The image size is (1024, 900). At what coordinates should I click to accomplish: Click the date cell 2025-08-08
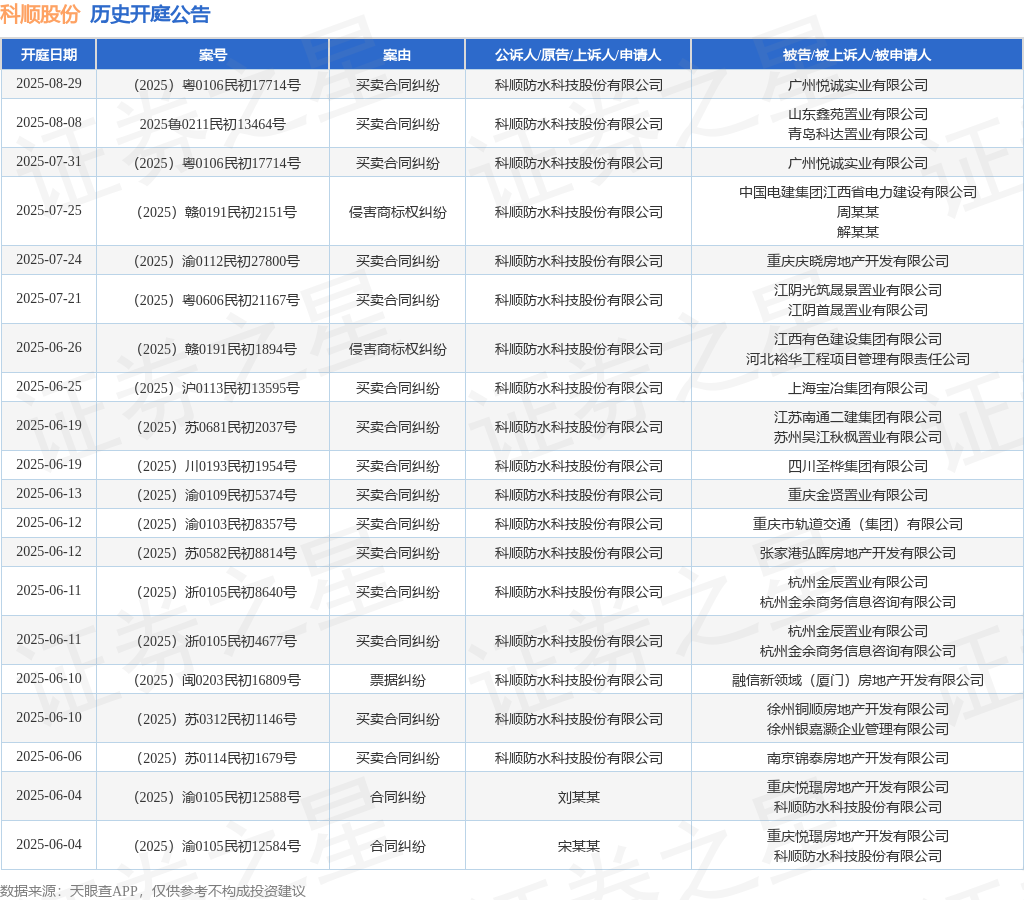coord(49,123)
